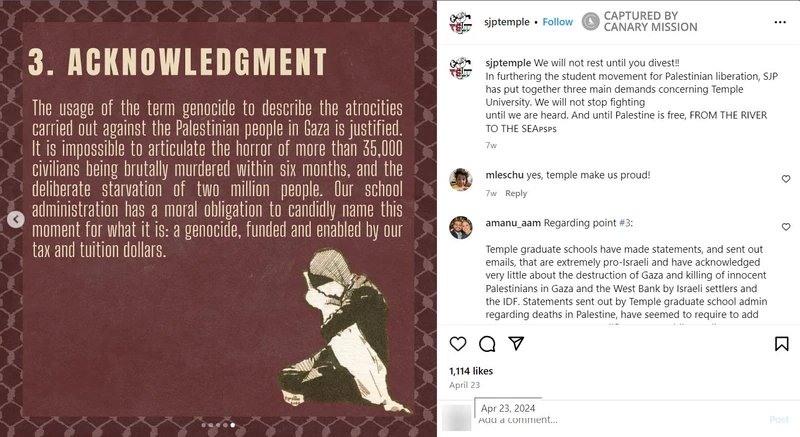The height and width of the screenshot is (437, 800).
Task: Click the comment speech bubble icon
Action: [487, 344]
